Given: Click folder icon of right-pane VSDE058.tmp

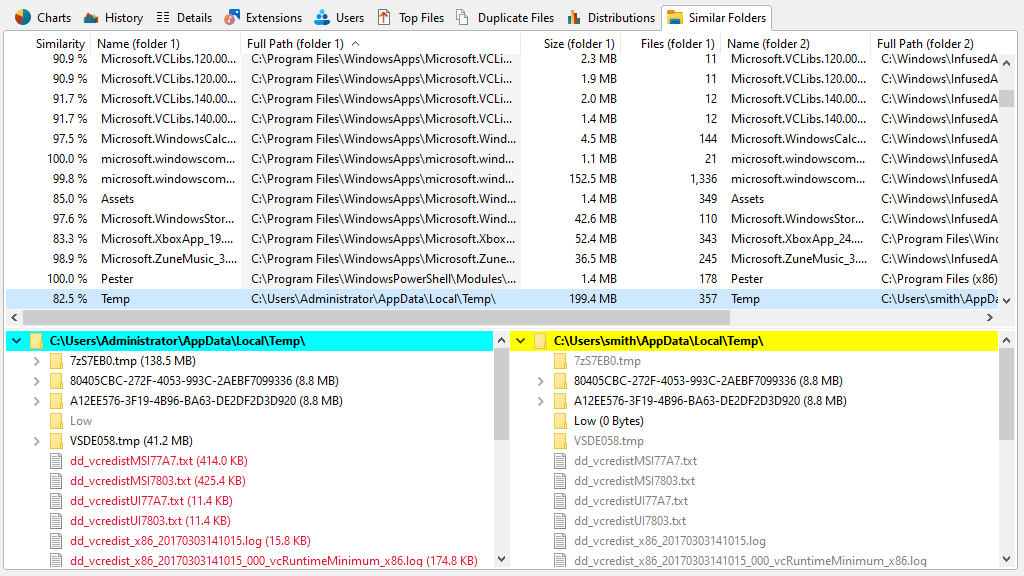Looking at the screenshot, I should tap(560, 441).
